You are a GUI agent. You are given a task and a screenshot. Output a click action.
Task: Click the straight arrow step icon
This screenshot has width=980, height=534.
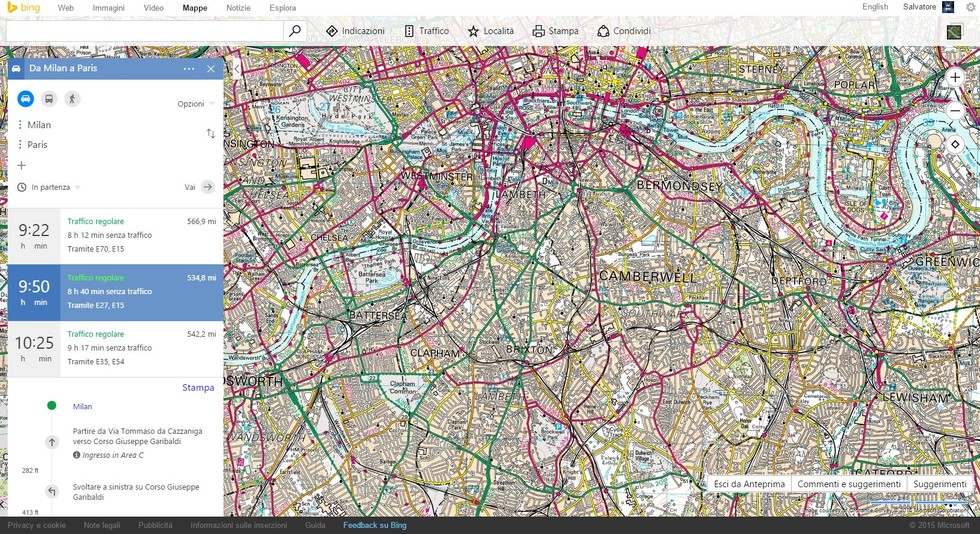52,442
